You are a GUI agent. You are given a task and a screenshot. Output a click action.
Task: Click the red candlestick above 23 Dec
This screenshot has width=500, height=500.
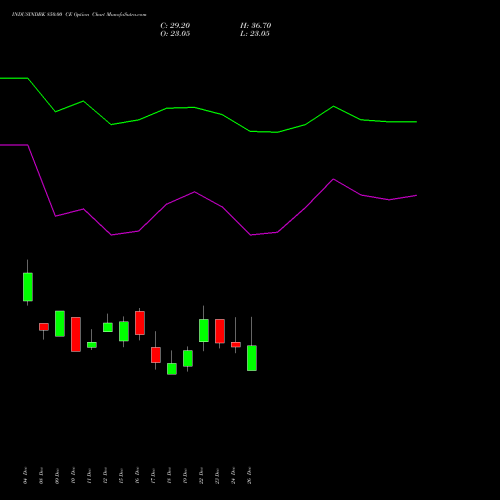click(220, 331)
